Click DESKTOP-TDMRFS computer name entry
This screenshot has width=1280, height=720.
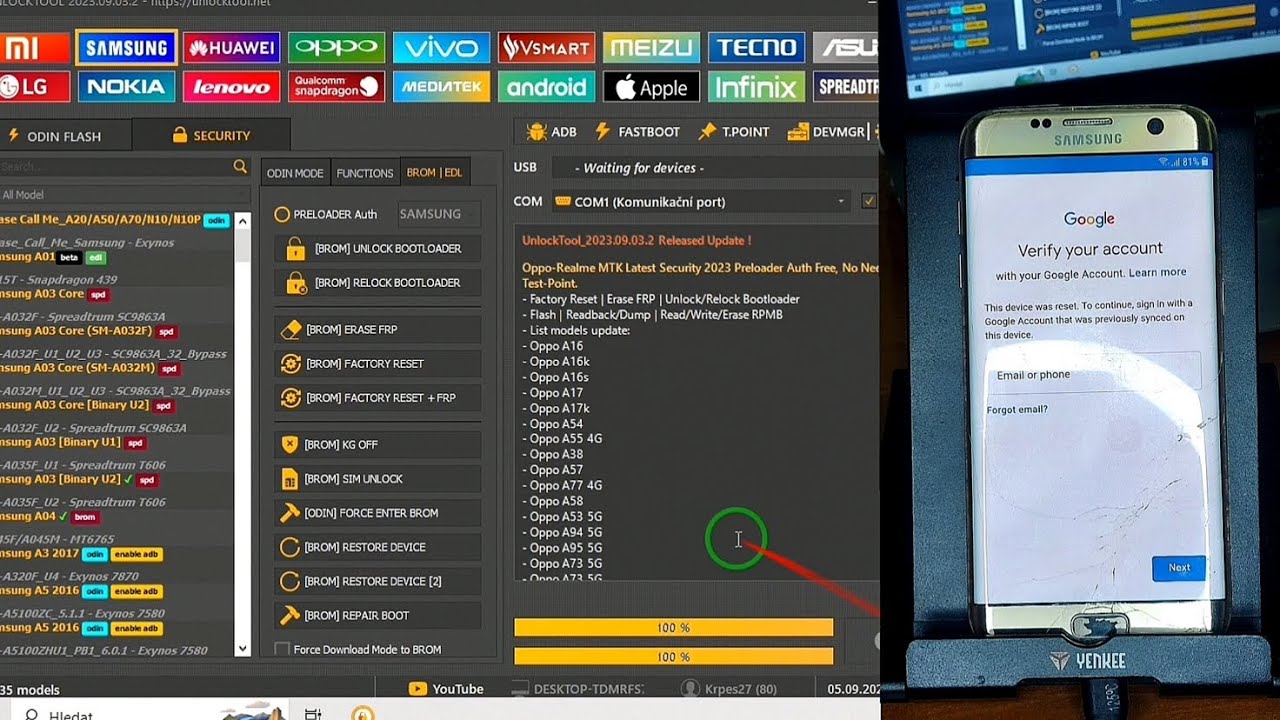point(577,689)
